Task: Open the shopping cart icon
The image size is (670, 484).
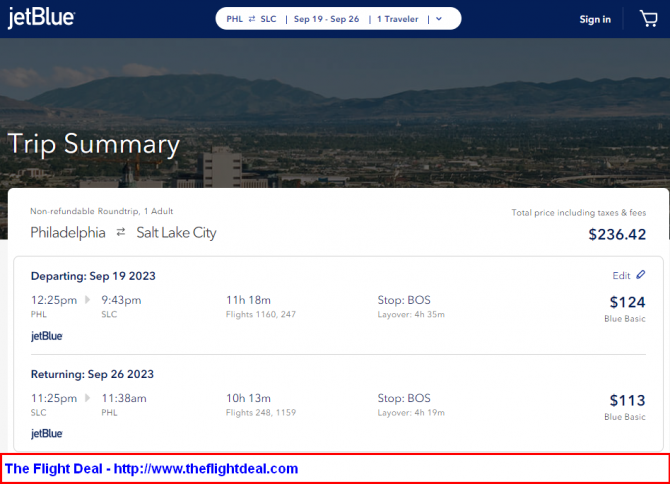Action: click(648, 19)
